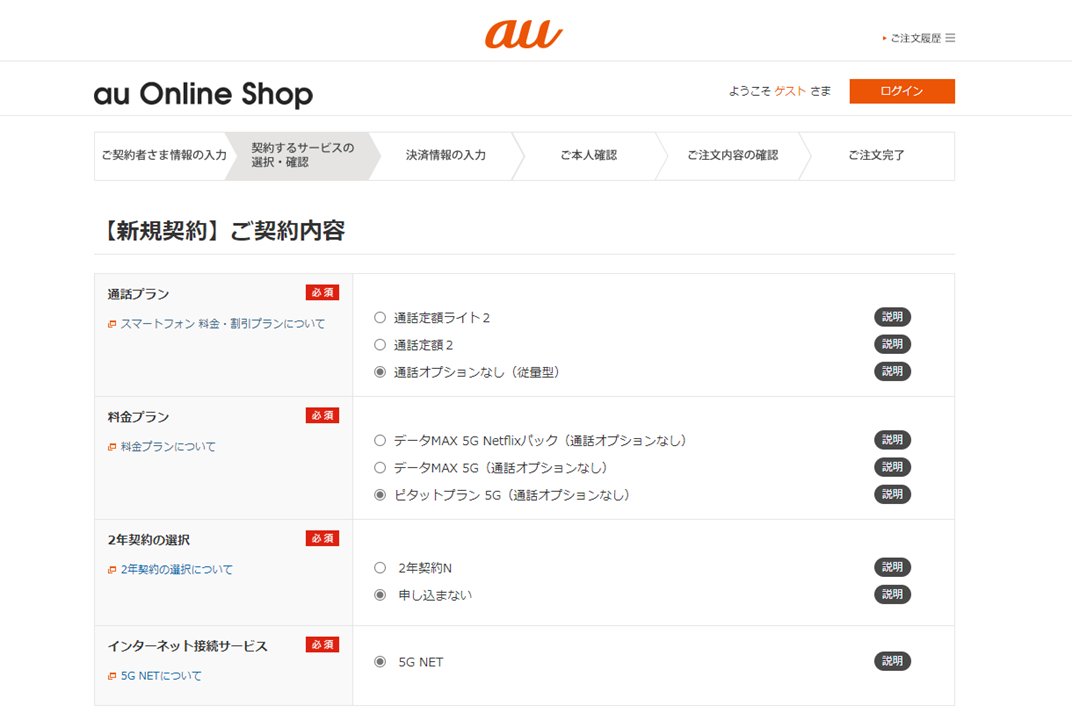Show 説明 for 5G NET
The width and height of the screenshot is (1072, 720).
coord(892,661)
